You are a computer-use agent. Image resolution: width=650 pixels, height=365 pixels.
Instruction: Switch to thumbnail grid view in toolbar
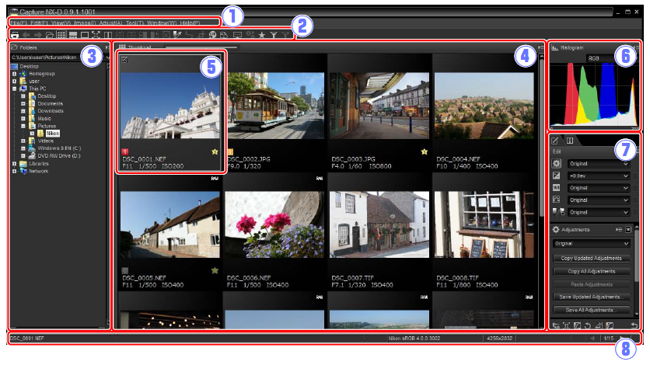coord(61,35)
